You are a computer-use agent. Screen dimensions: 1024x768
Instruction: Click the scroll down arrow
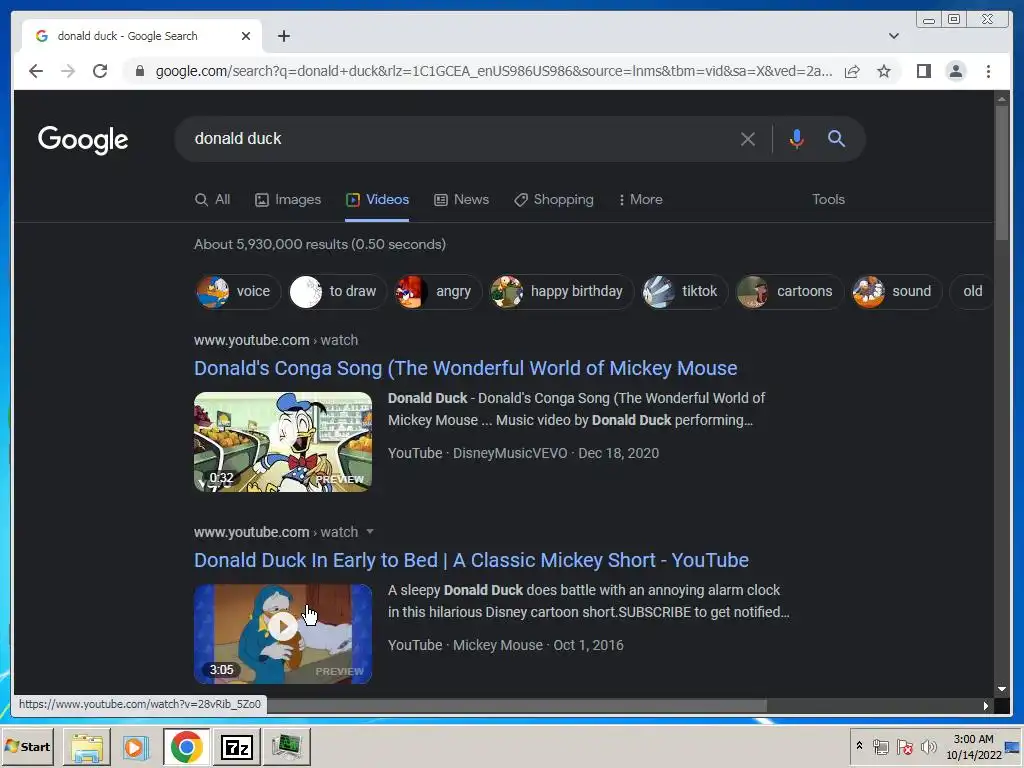1001,689
